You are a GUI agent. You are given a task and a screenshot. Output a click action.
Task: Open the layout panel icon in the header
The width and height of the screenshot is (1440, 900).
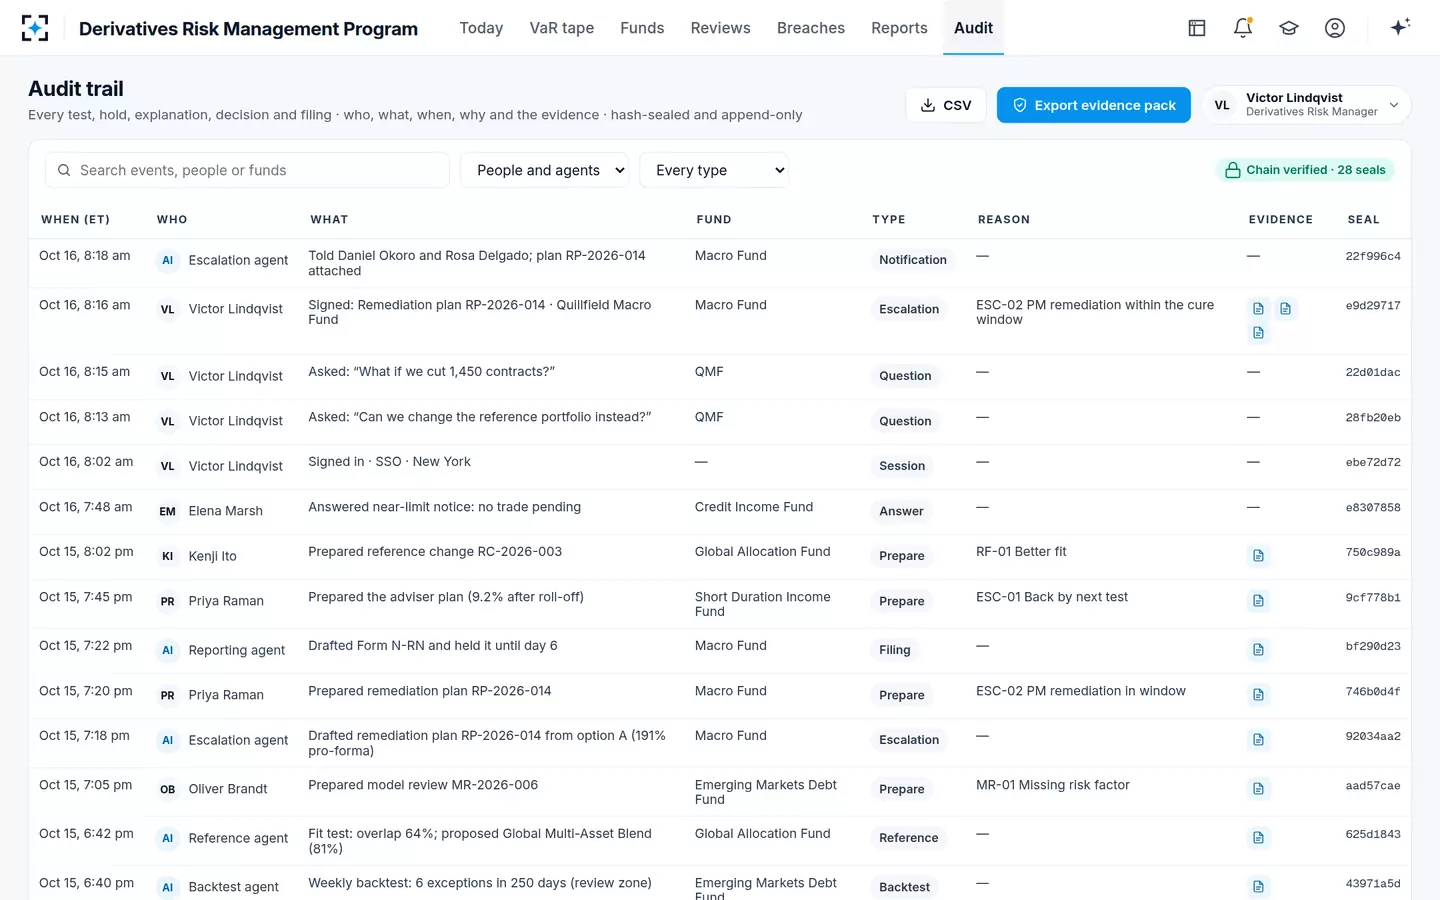coord(1197,28)
